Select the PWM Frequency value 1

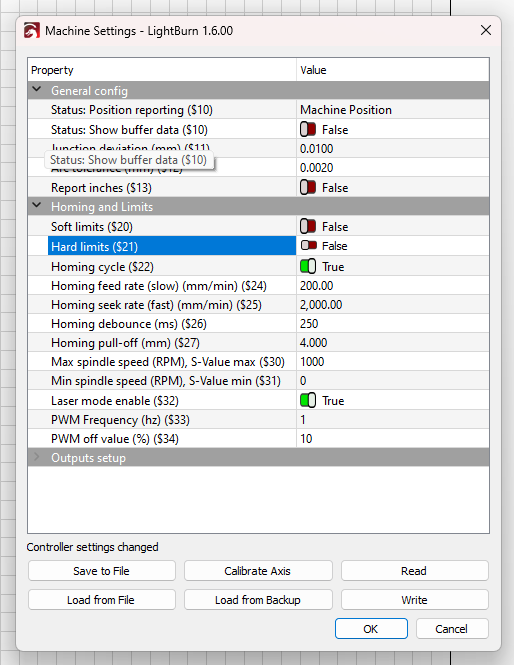point(393,419)
